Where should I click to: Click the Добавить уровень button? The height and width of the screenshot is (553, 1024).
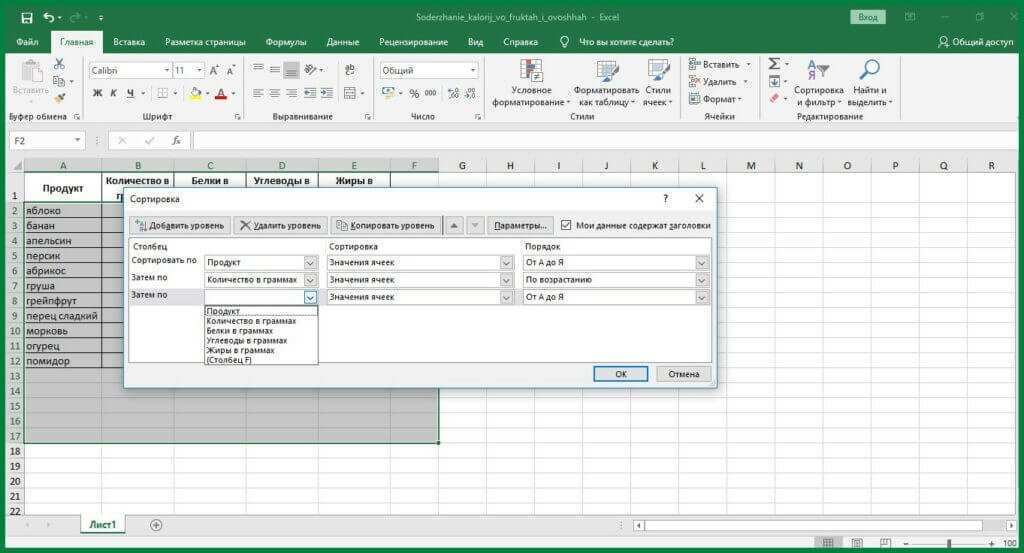click(x=180, y=226)
